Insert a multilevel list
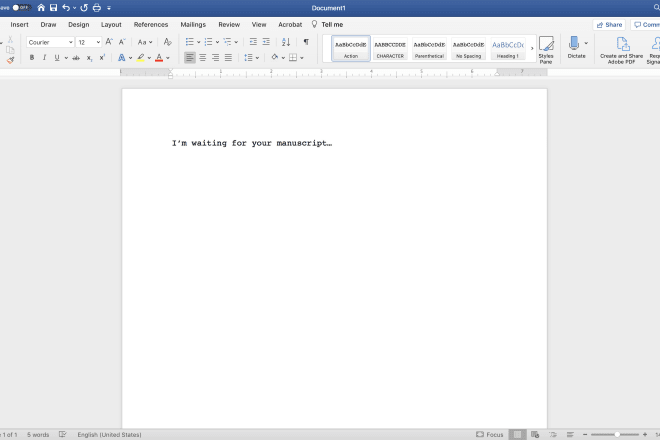The image size is (660, 440). [227, 42]
